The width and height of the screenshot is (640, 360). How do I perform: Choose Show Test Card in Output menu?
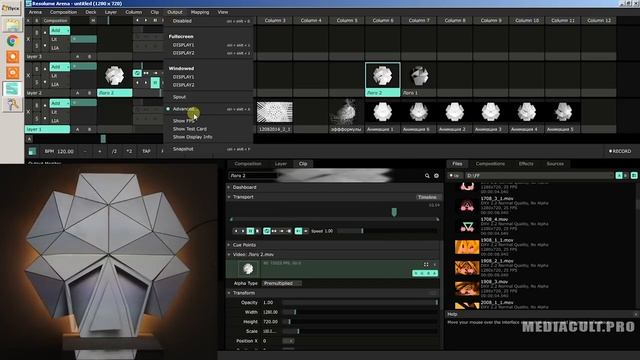point(189,129)
